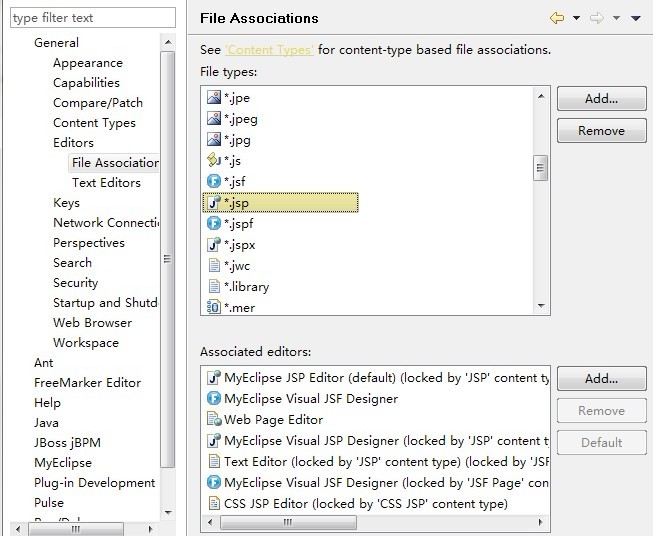653x536 pixels.
Task: Click the CSS JSP Editor icon
Action: (x=214, y=504)
